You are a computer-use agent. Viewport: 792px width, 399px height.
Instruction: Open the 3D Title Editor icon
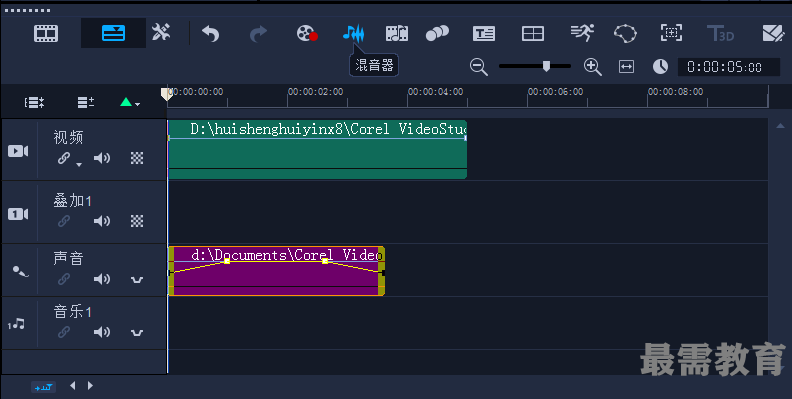click(720, 34)
